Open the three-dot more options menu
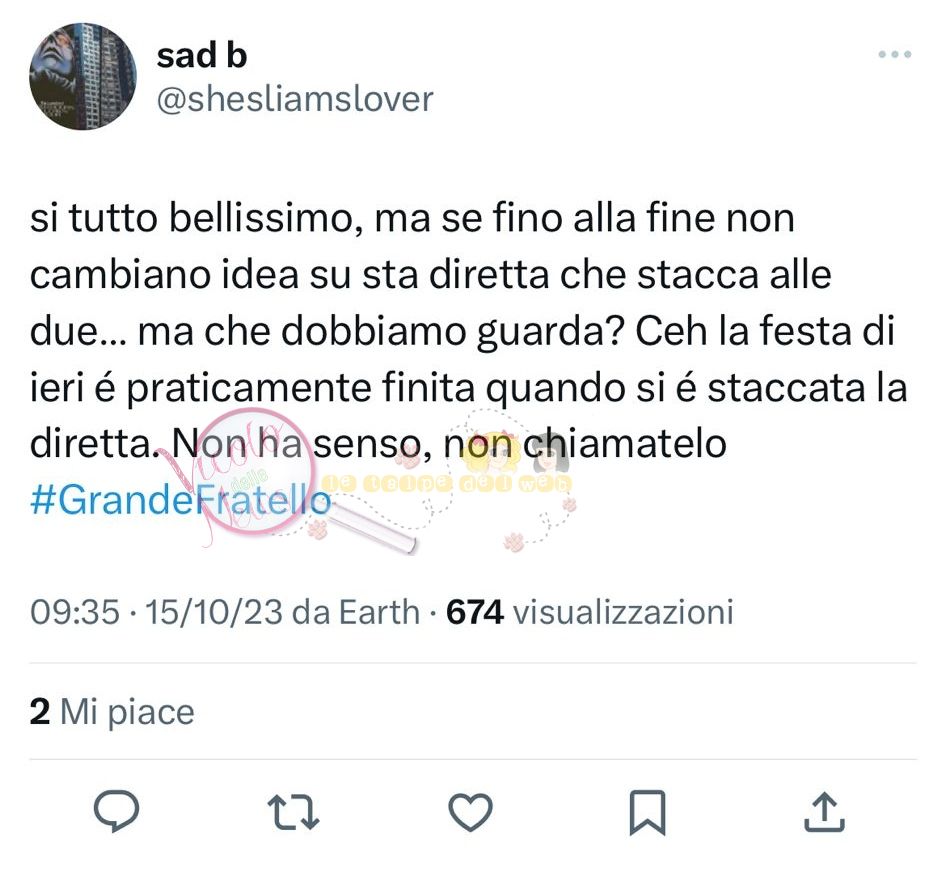 pos(894,54)
